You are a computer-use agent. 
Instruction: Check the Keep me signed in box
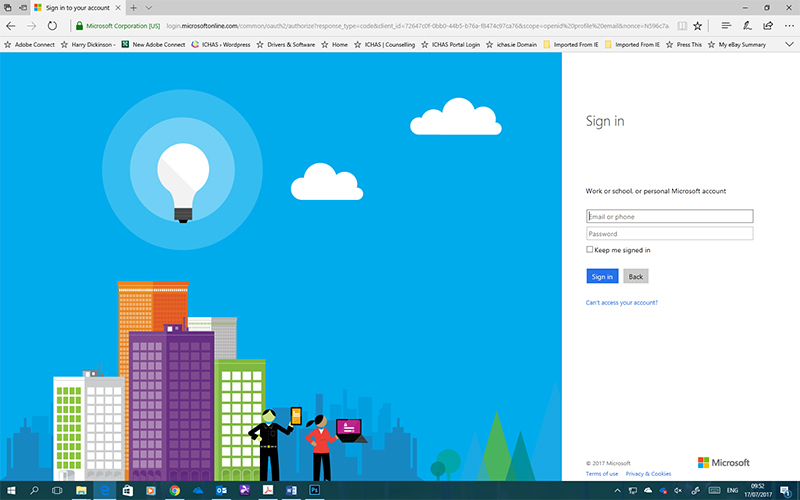[x=590, y=250]
